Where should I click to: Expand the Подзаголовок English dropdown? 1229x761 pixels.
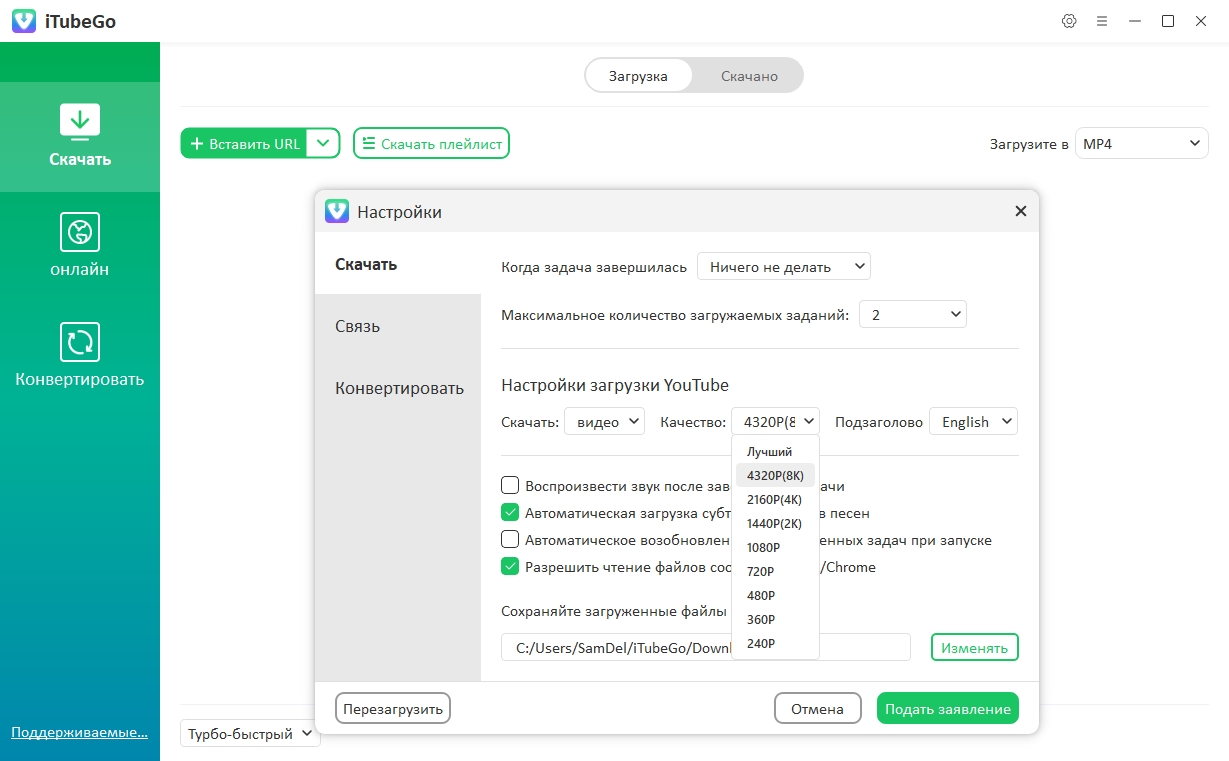(x=973, y=421)
